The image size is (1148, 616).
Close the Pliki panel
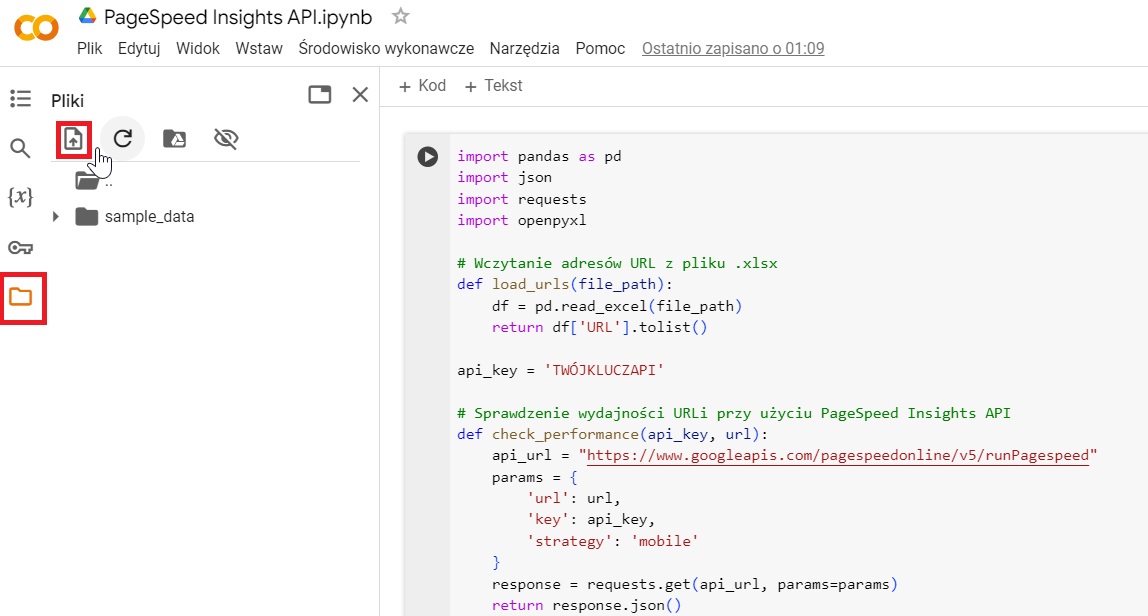tap(360, 94)
